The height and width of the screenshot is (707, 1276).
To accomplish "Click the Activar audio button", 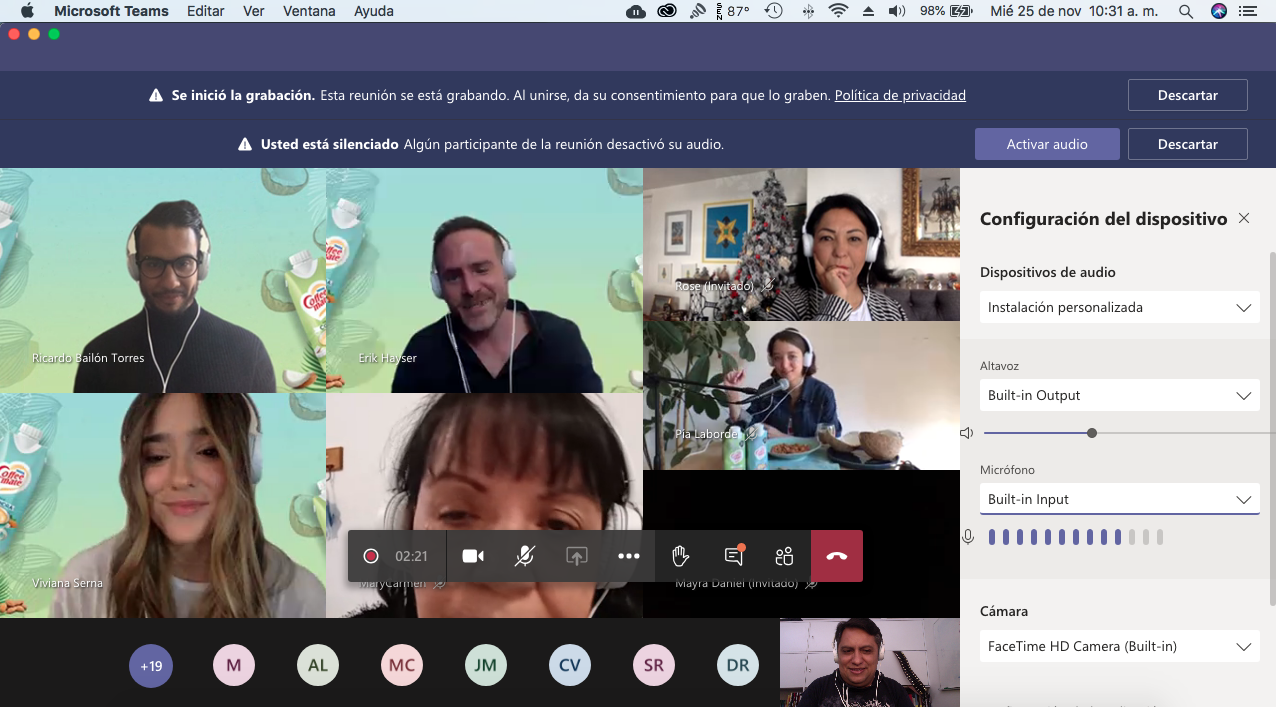I will tap(1046, 144).
